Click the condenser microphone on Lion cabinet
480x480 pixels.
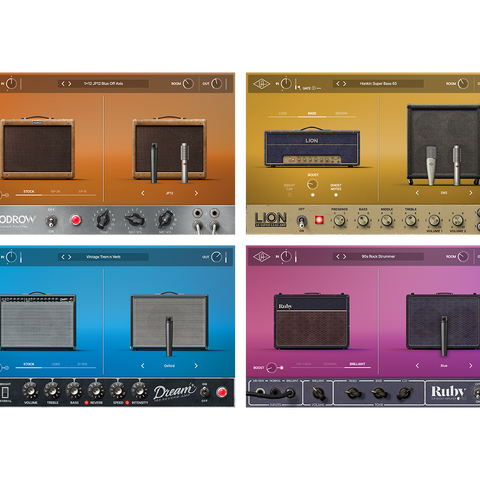(x=431, y=166)
